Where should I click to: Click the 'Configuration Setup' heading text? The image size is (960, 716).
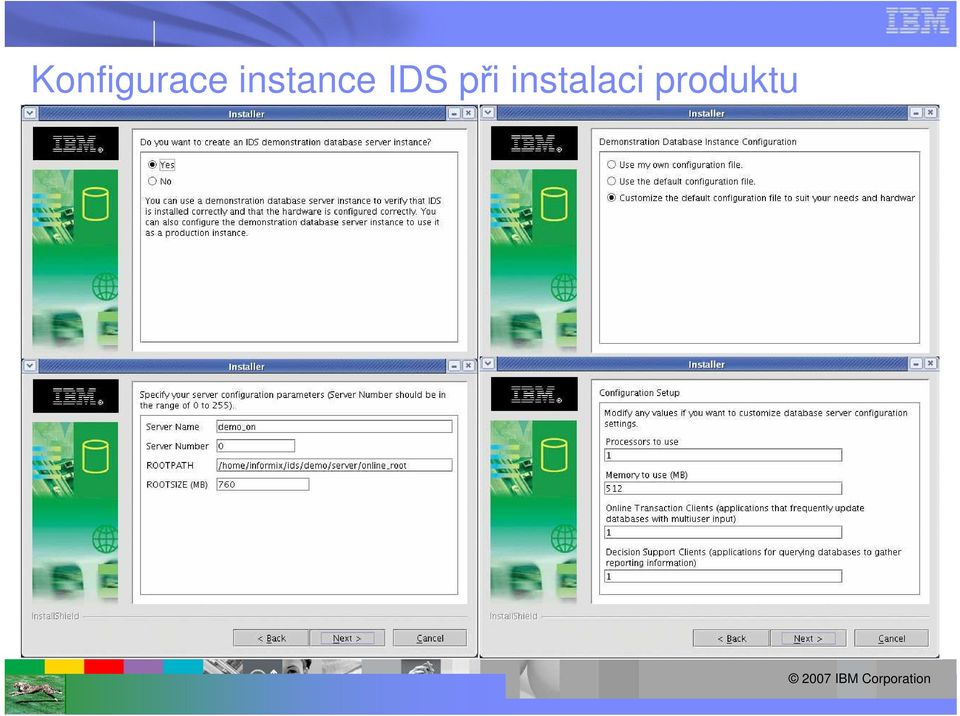639,393
